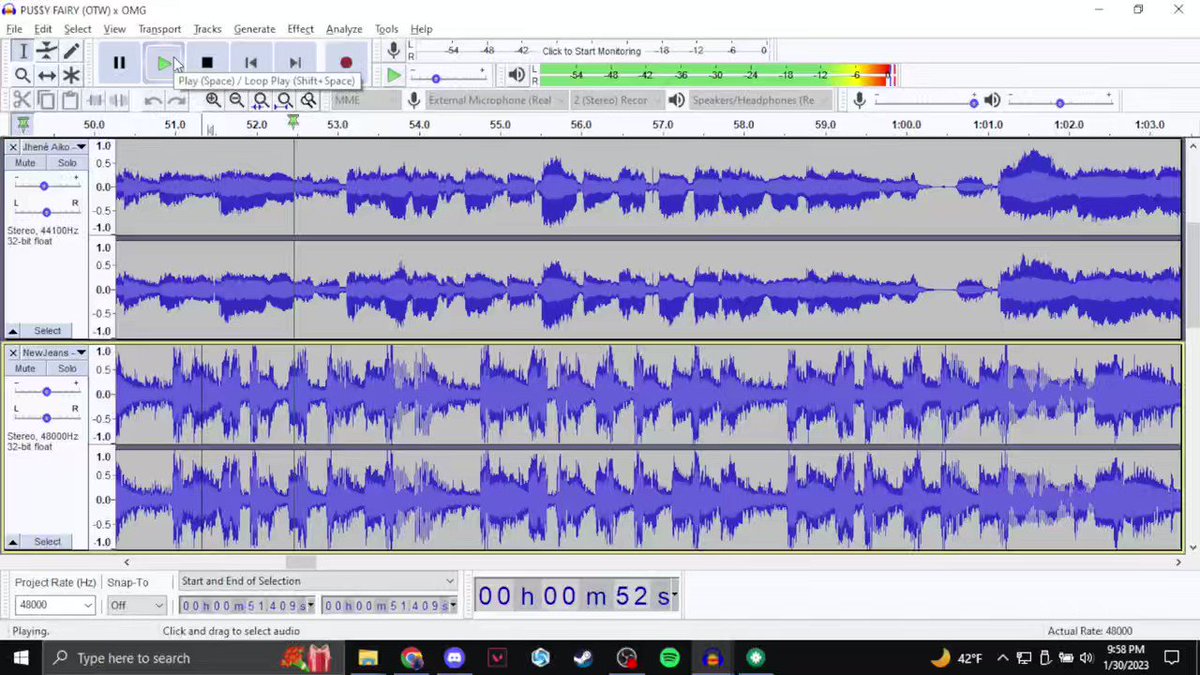Solo the Jhené Aiko track
The height and width of the screenshot is (675, 1200).
(x=67, y=163)
